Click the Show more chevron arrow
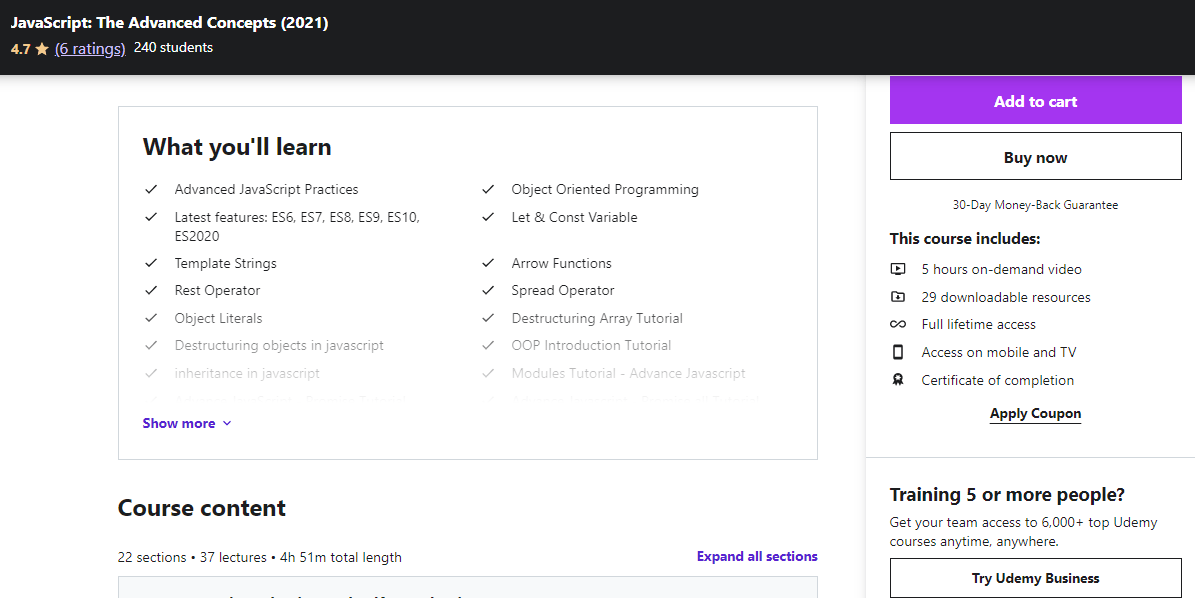 point(227,423)
